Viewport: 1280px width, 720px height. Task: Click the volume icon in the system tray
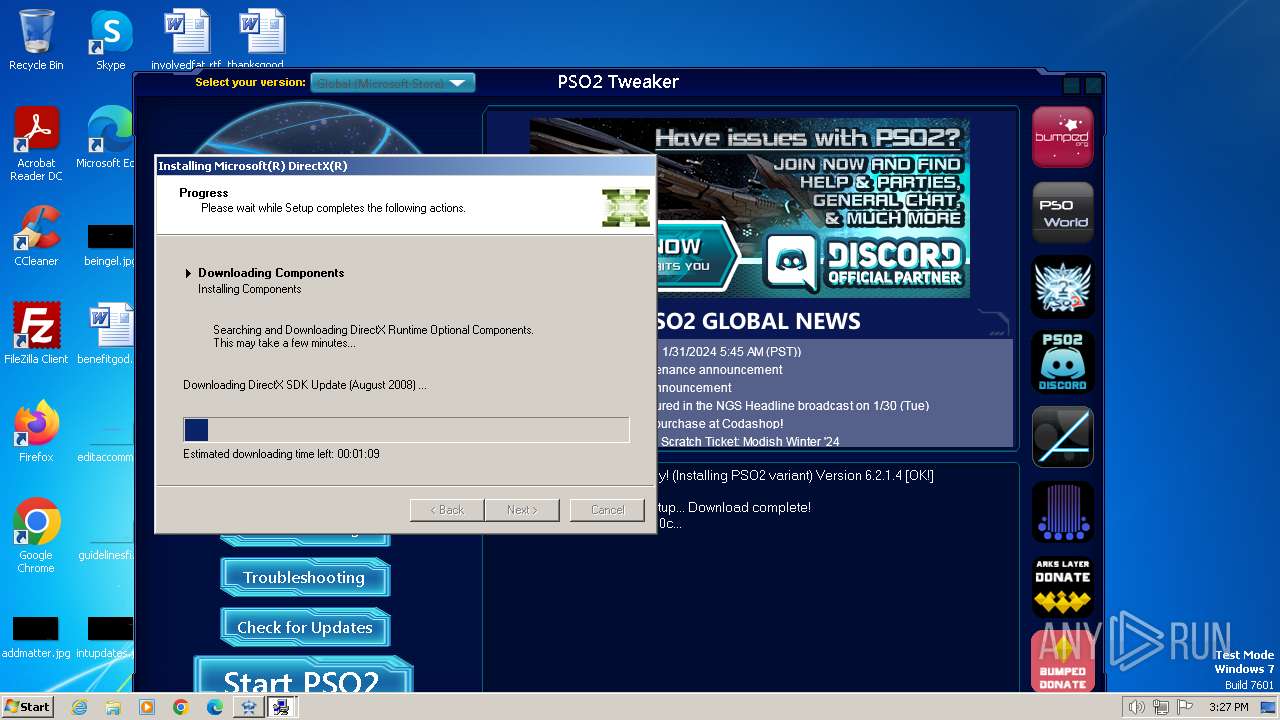coord(1136,707)
